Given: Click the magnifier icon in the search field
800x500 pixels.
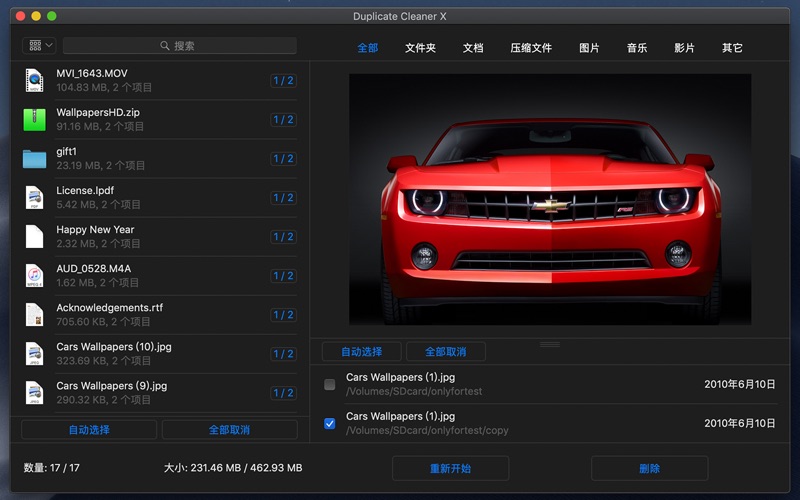Looking at the screenshot, I should coord(165,45).
